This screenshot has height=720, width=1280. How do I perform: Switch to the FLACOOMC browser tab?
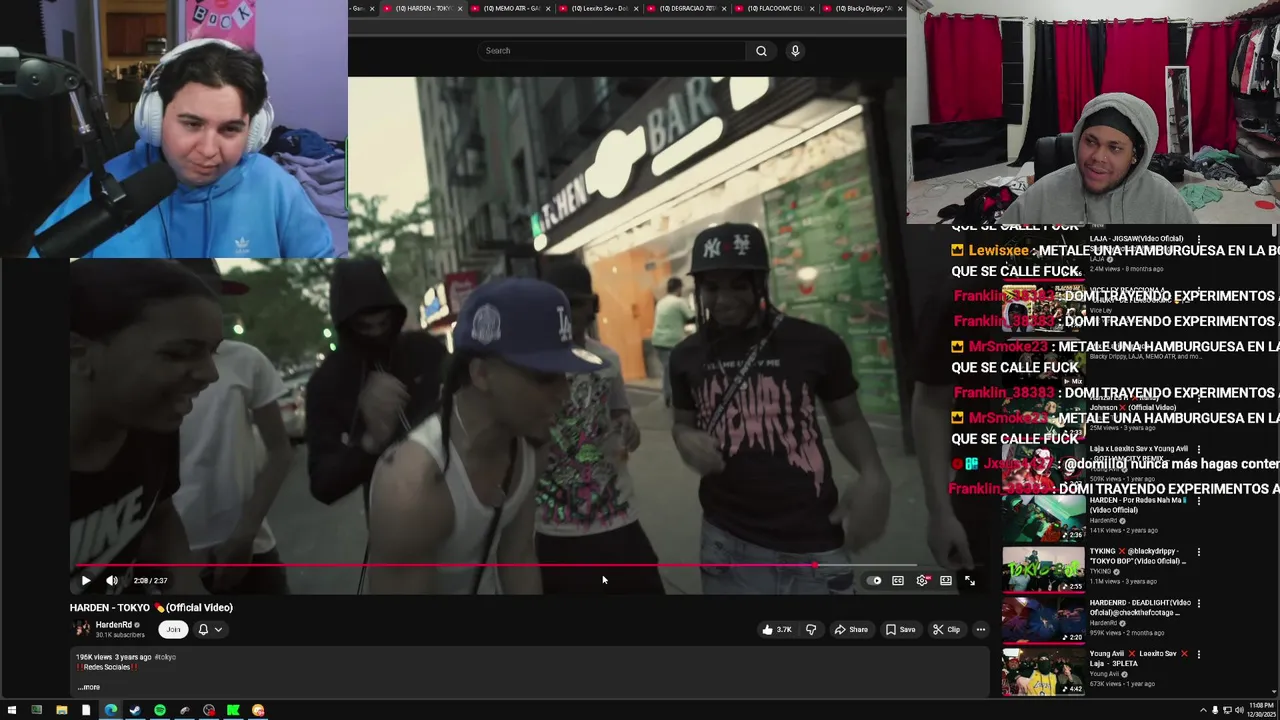(x=775, y=8)
